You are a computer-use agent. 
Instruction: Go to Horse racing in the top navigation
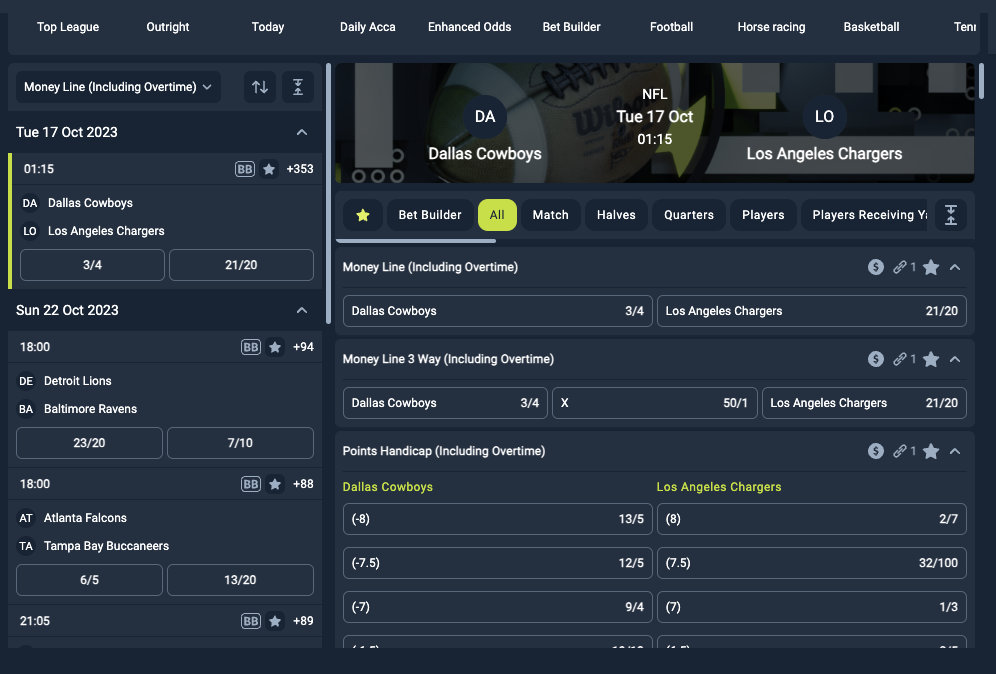[x=771, y=27]
